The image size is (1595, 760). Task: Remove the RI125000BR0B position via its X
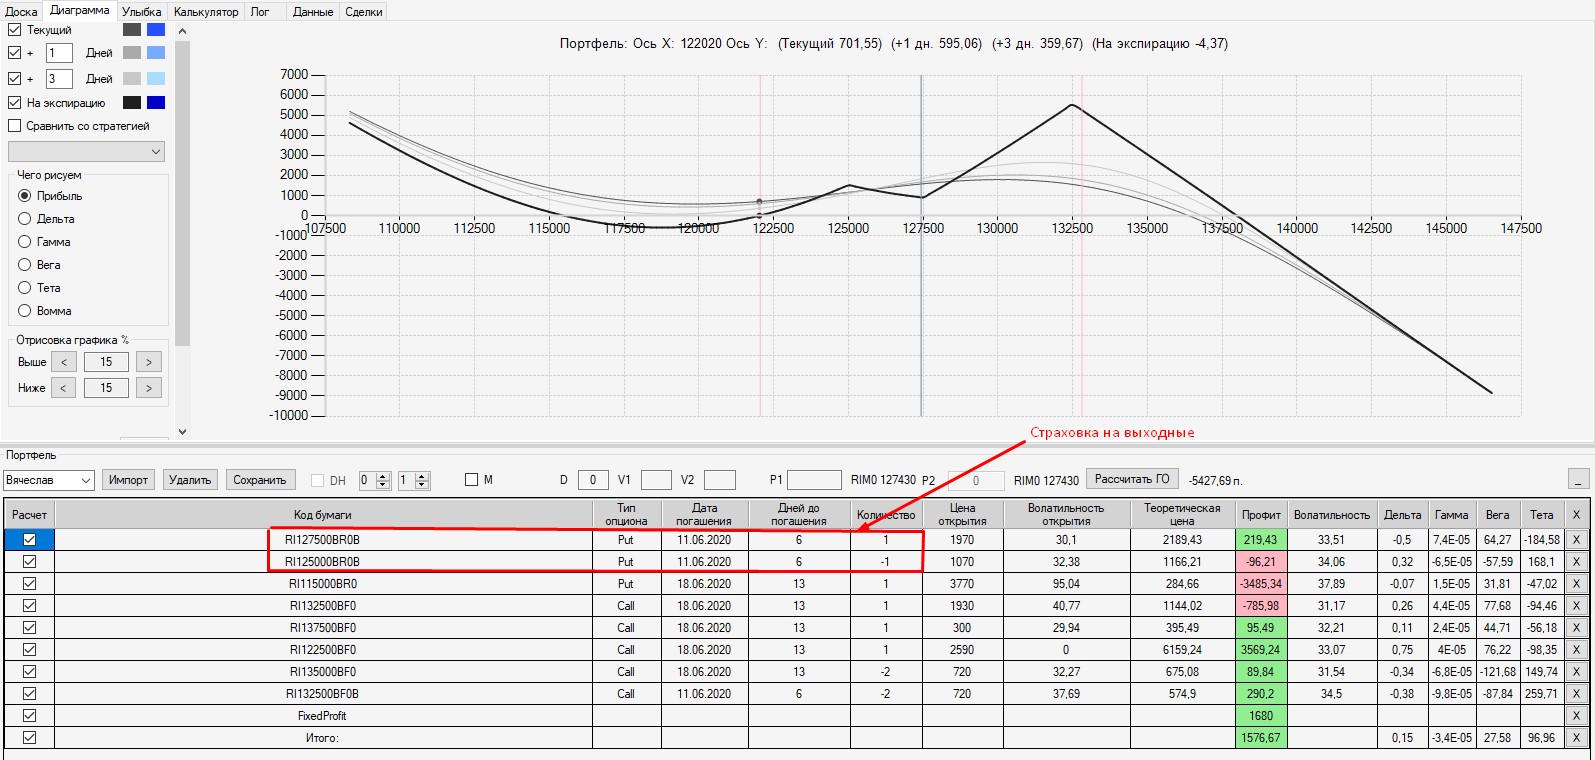point(1576,562)
